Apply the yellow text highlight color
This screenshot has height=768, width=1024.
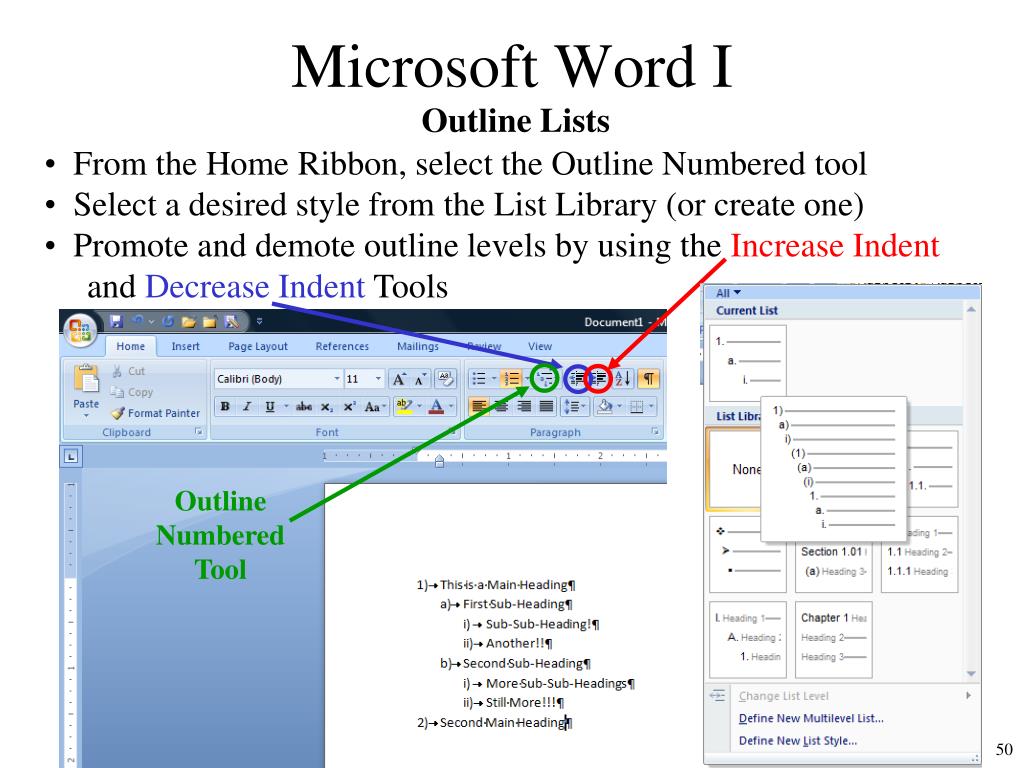click(x=403, y=406)
